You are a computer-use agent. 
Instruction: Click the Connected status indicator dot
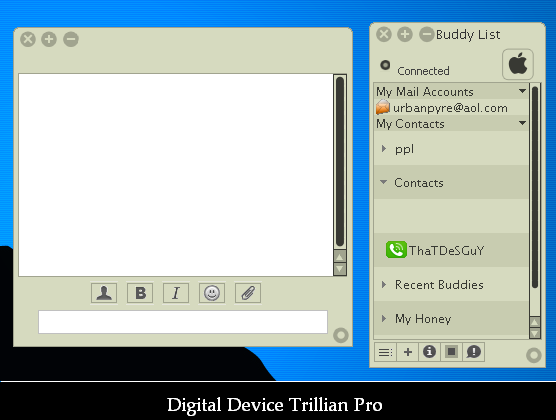(x=385, y=65)
